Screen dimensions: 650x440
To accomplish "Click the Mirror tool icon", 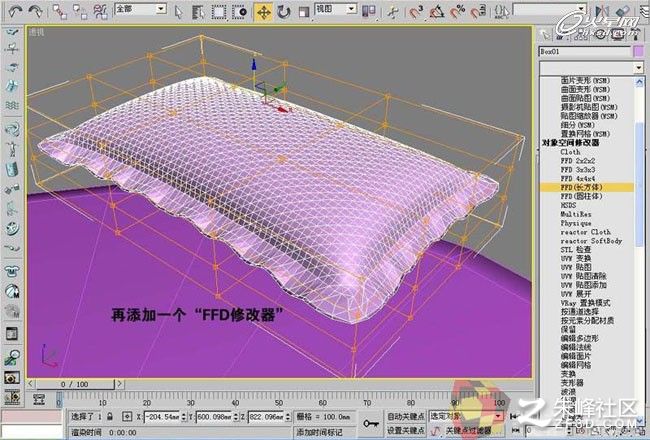I will [x=601, y=11].
